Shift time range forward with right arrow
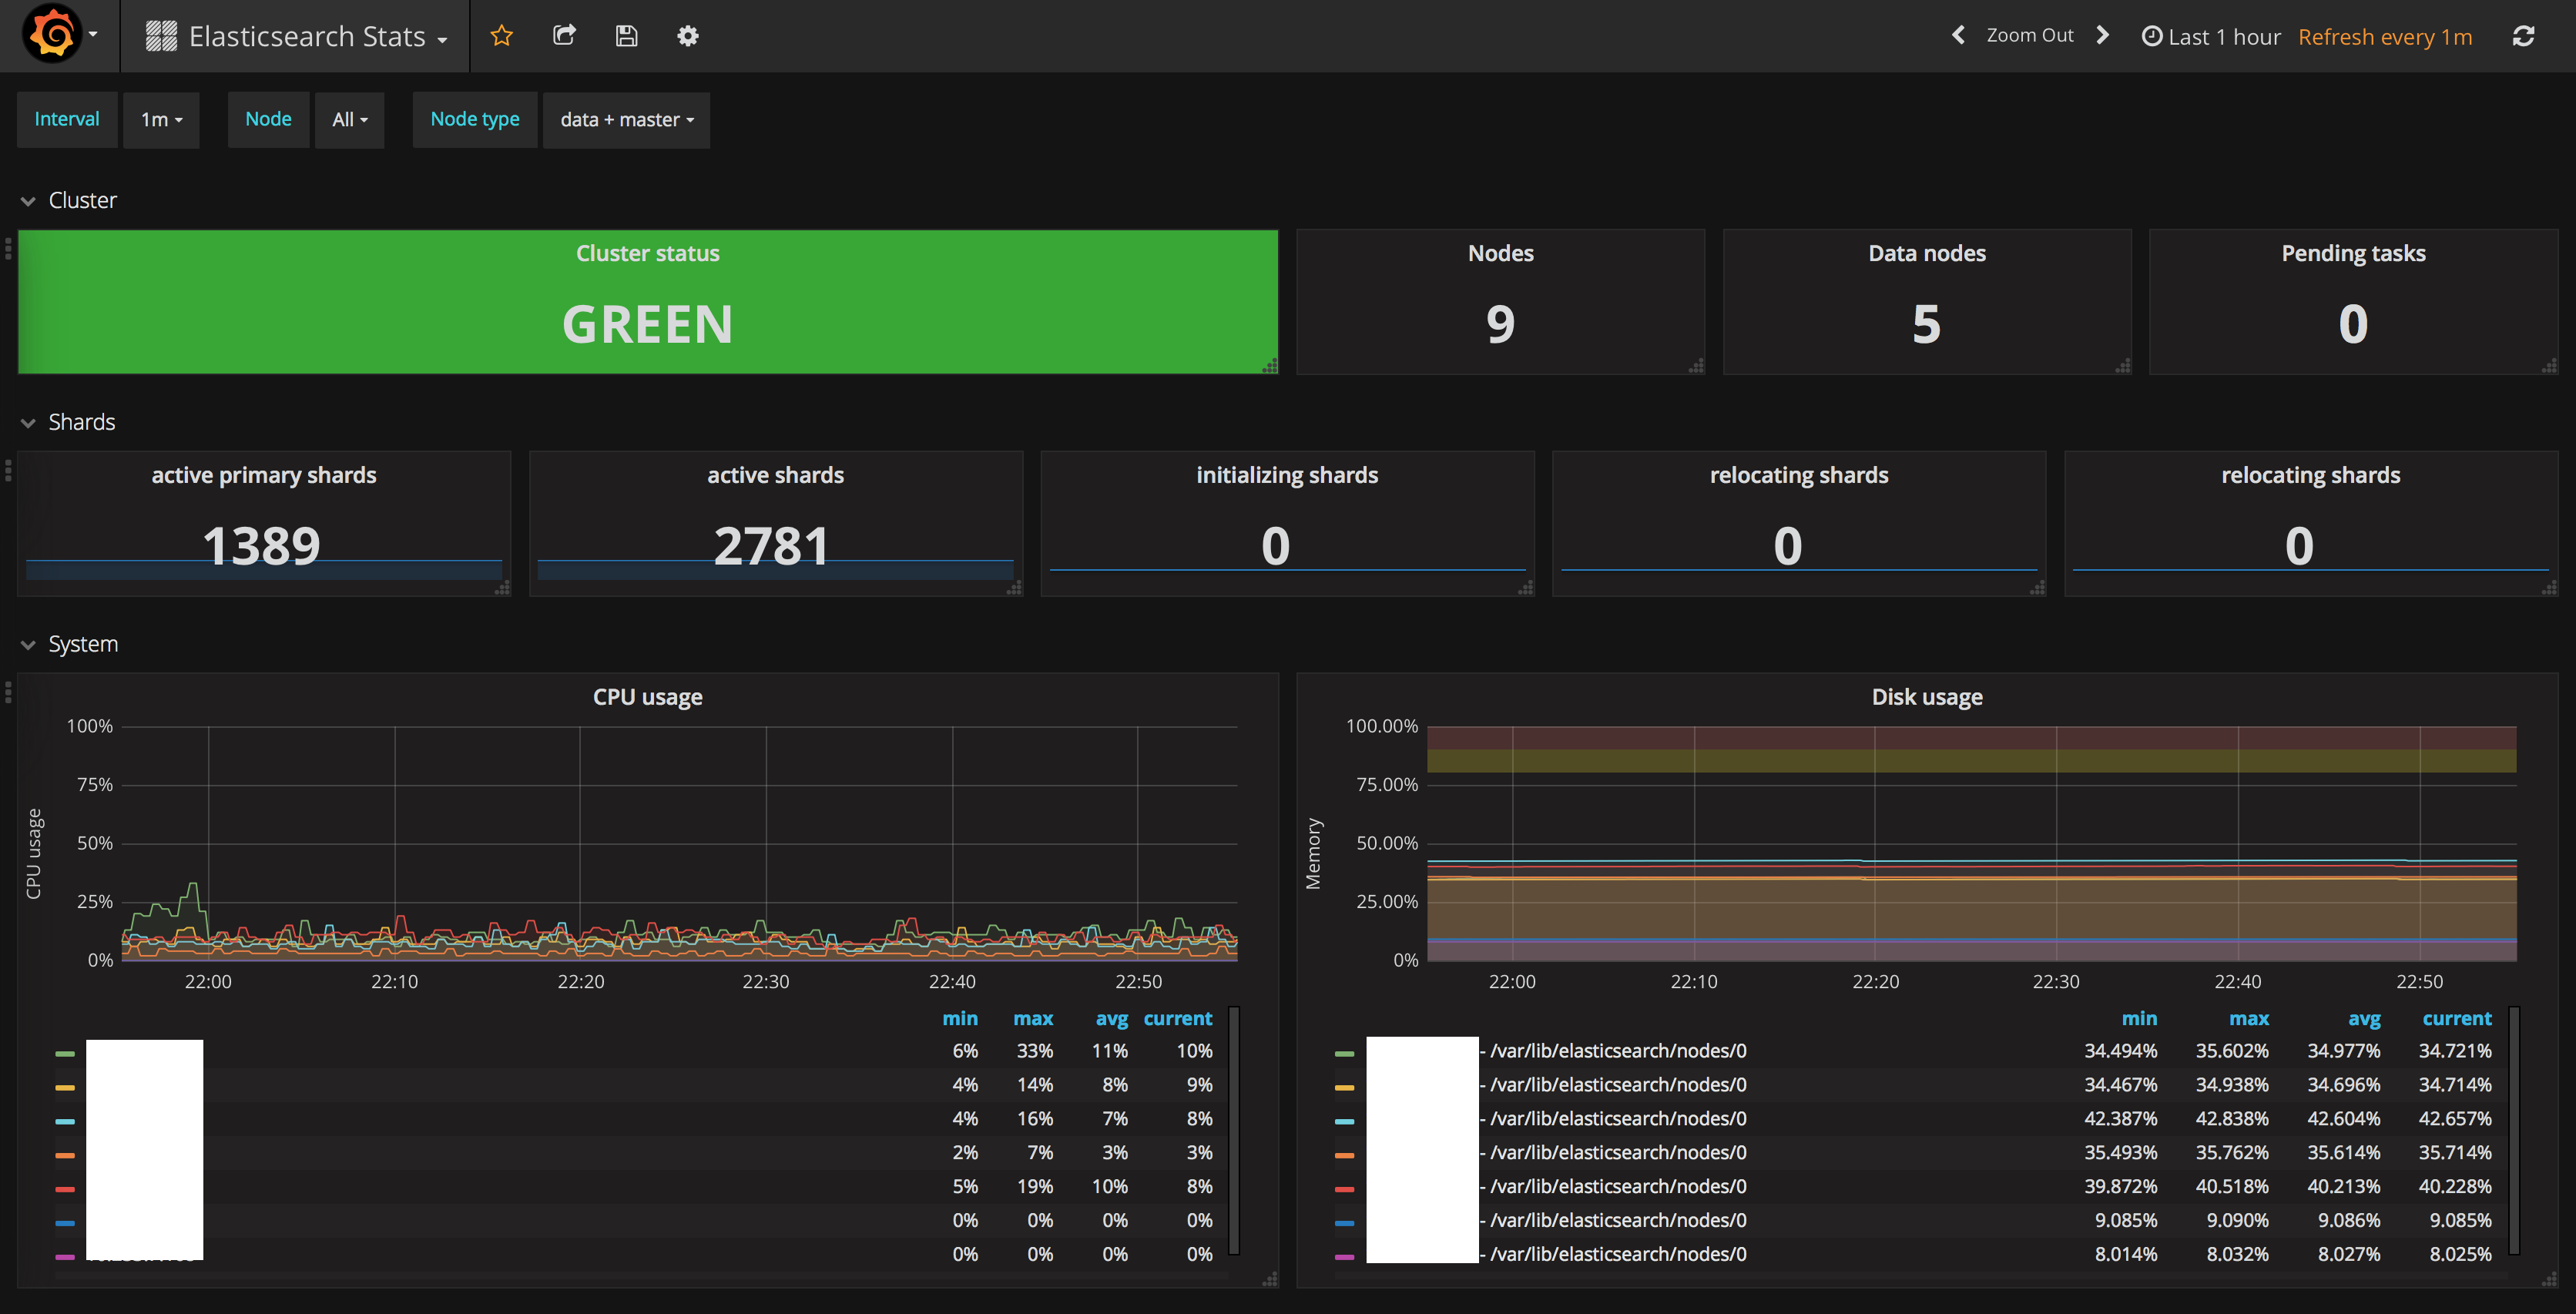The width and height of the screenshot is (2576, 1314). pyautogui.click(x=2102, y=35)
